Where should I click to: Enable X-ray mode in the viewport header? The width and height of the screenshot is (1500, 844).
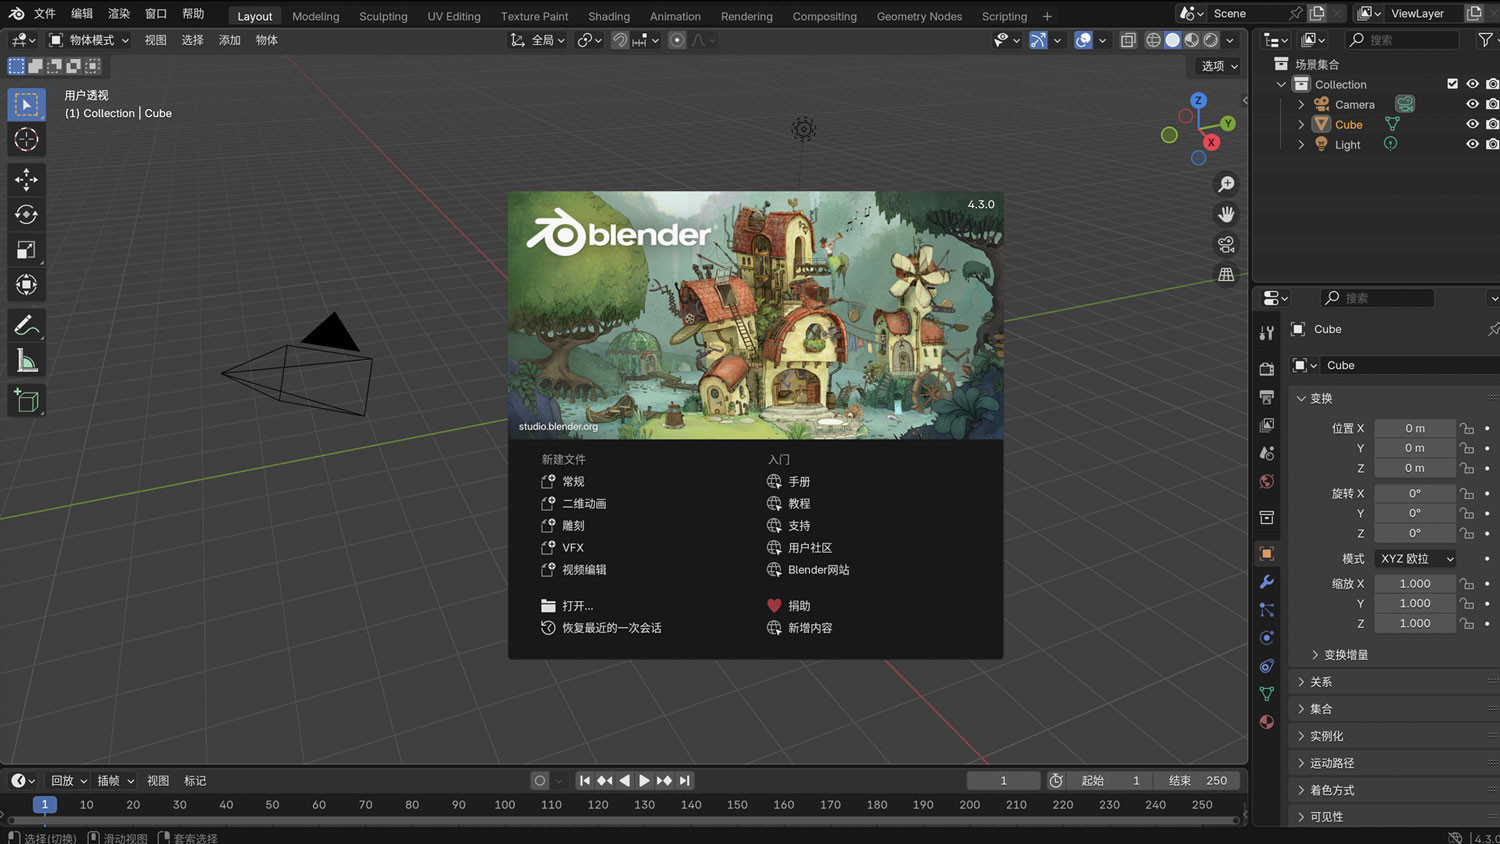click(x=1128, y=40)
